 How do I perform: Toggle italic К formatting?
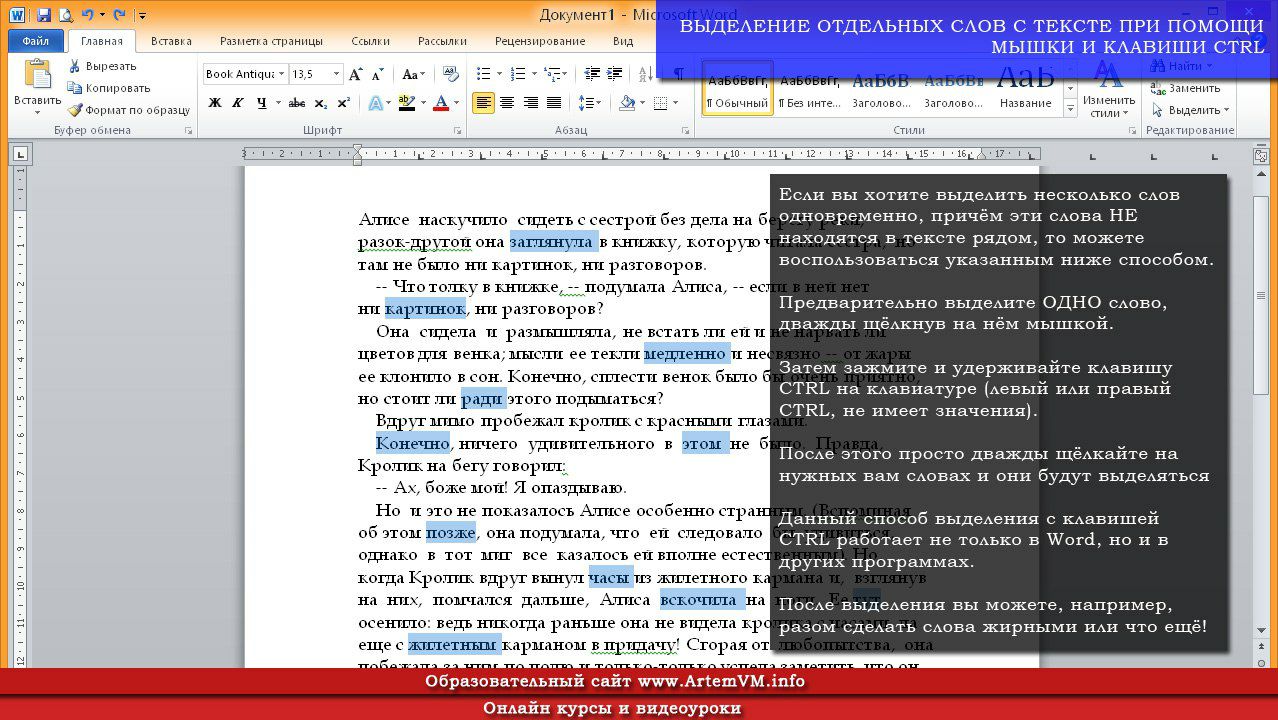(x=237, y=103)
